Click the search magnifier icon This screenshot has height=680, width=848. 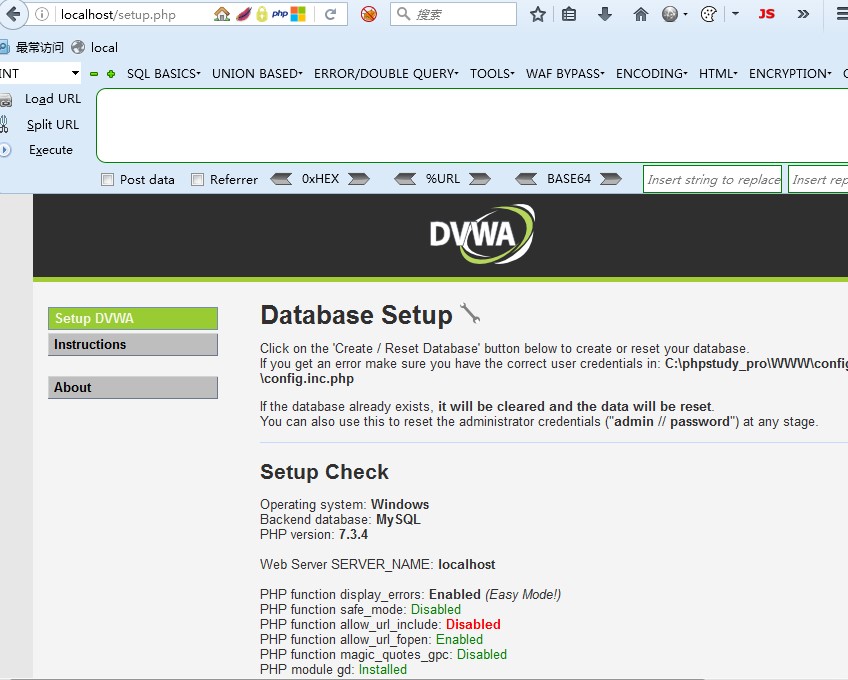click(403, 14)
